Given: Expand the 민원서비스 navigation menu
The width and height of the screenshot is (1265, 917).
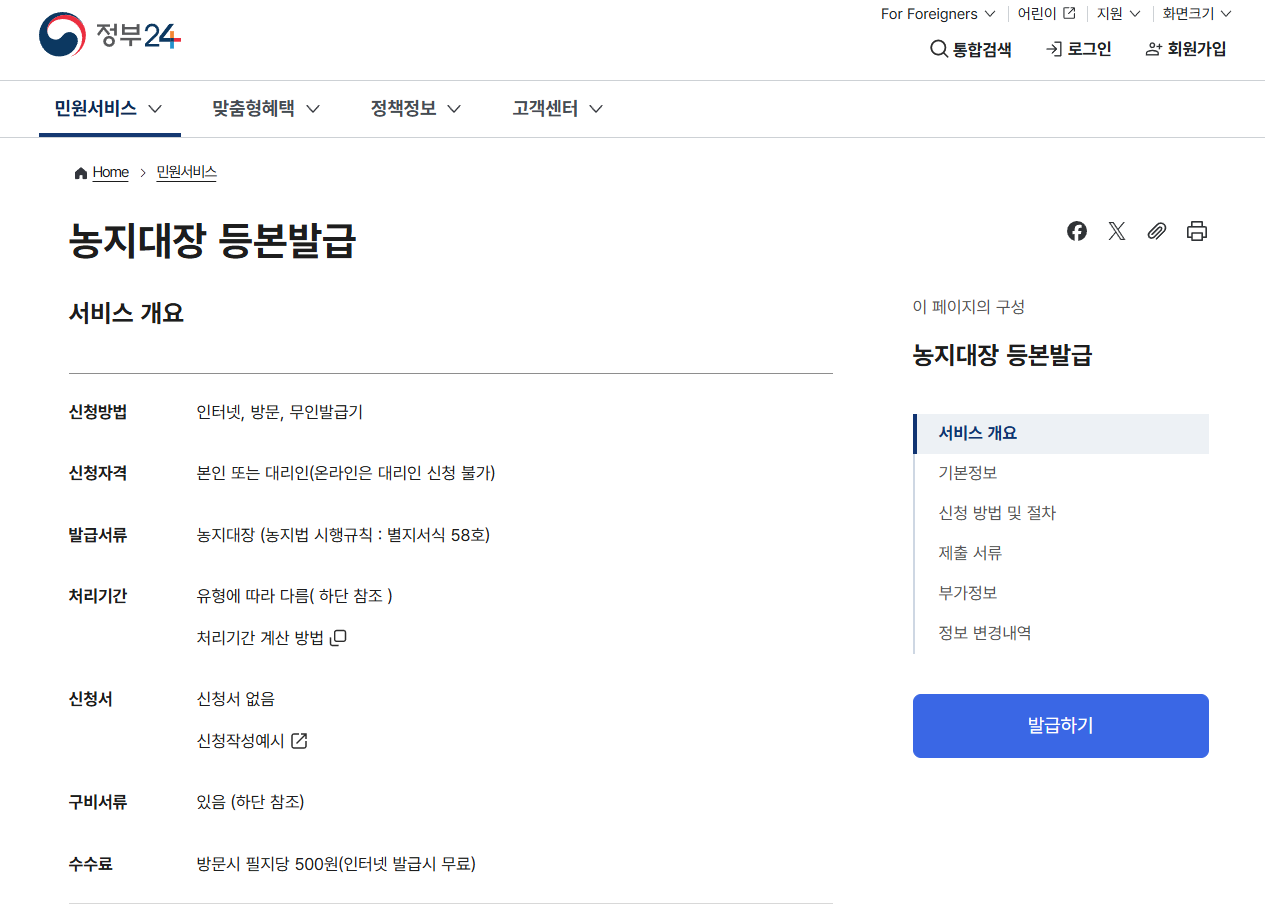Looking at the screenshot, I should coord(108,108).
